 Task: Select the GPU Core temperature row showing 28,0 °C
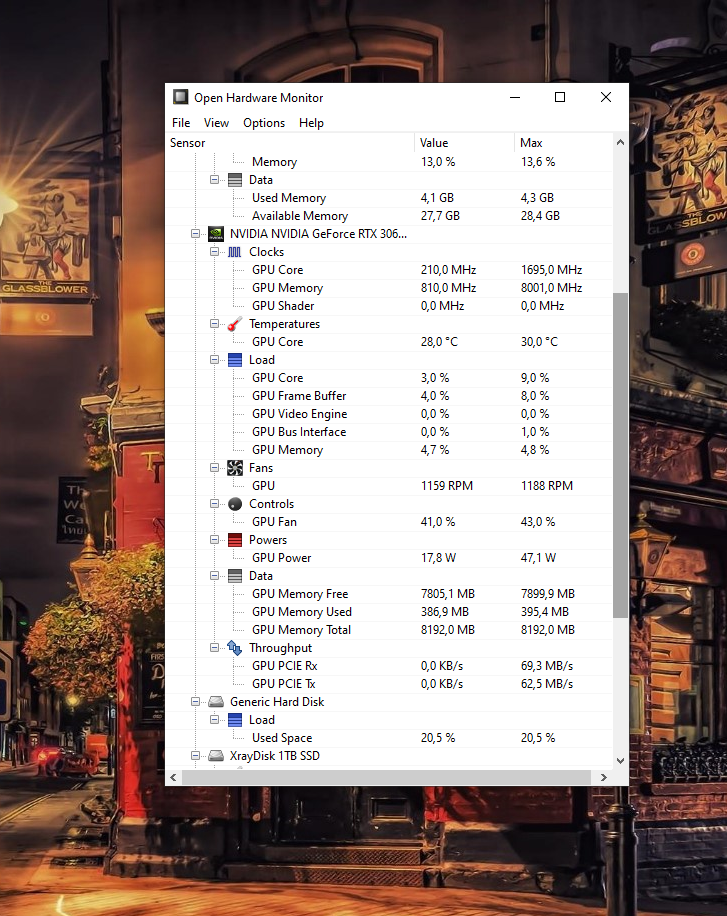[x=389, y=342]
